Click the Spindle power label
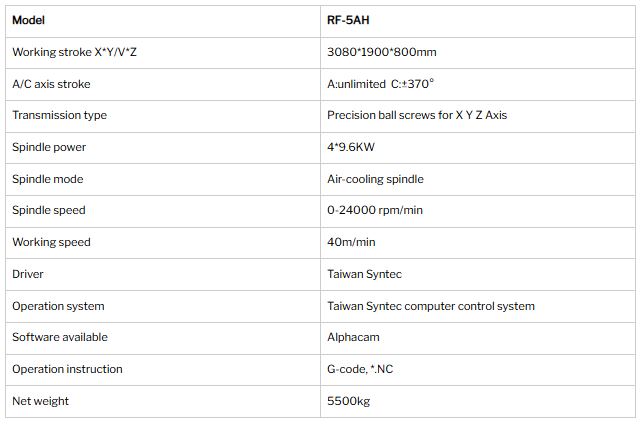Image resolution: width=642 pixels, height=424 pixels. 49,147
